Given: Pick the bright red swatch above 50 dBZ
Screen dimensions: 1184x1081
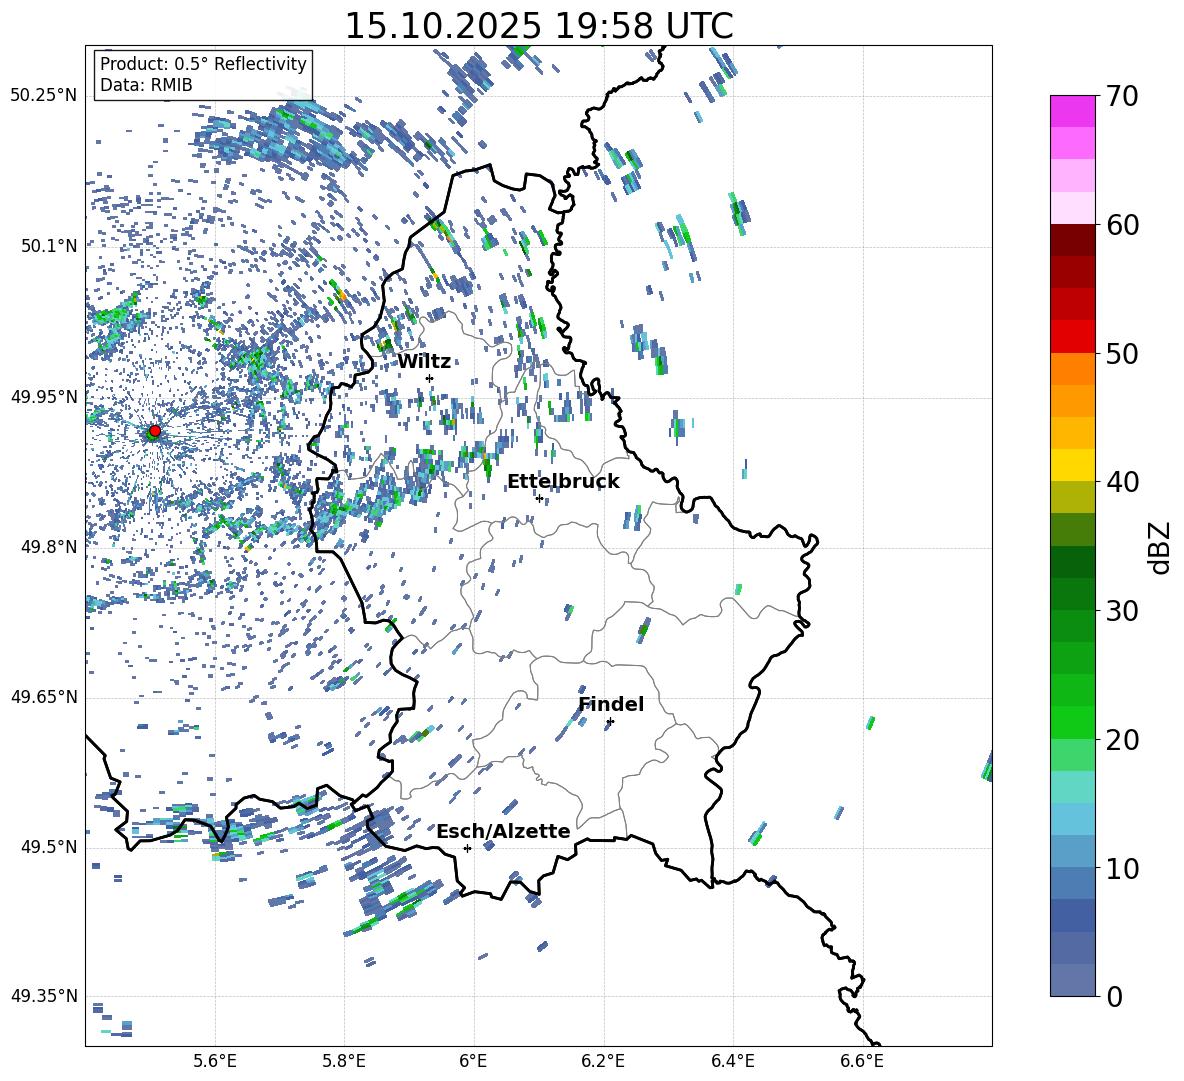Looking at the screenshot, I should click(1072, 336).
